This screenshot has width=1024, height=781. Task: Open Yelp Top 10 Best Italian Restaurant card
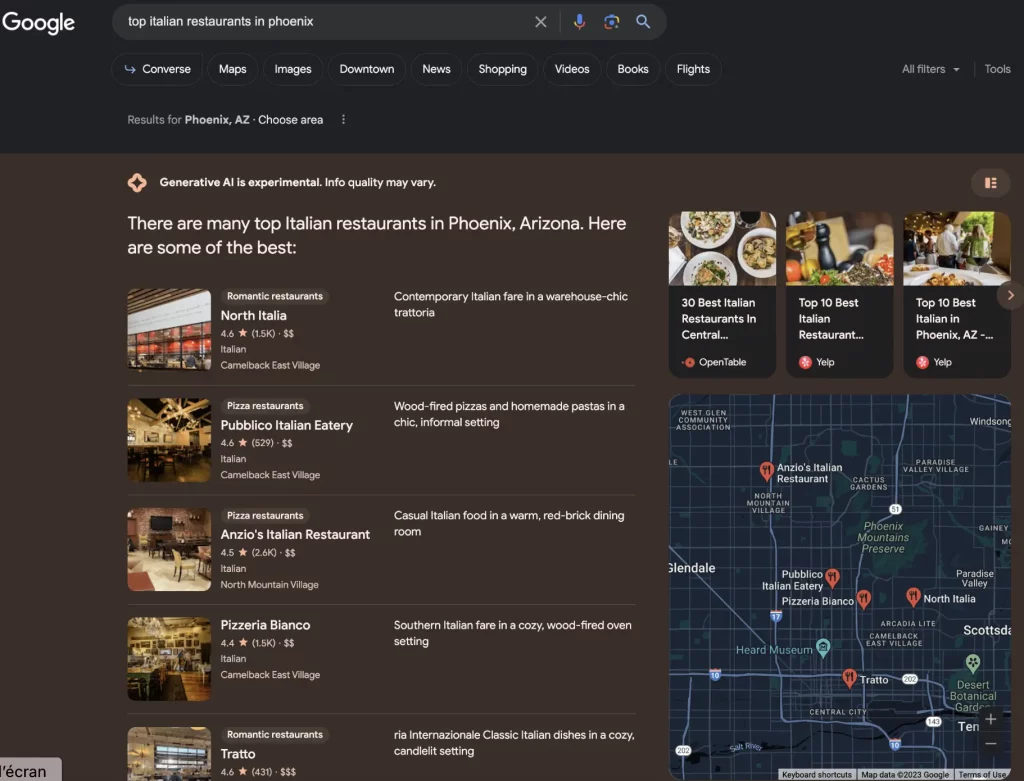click(839, 295)
